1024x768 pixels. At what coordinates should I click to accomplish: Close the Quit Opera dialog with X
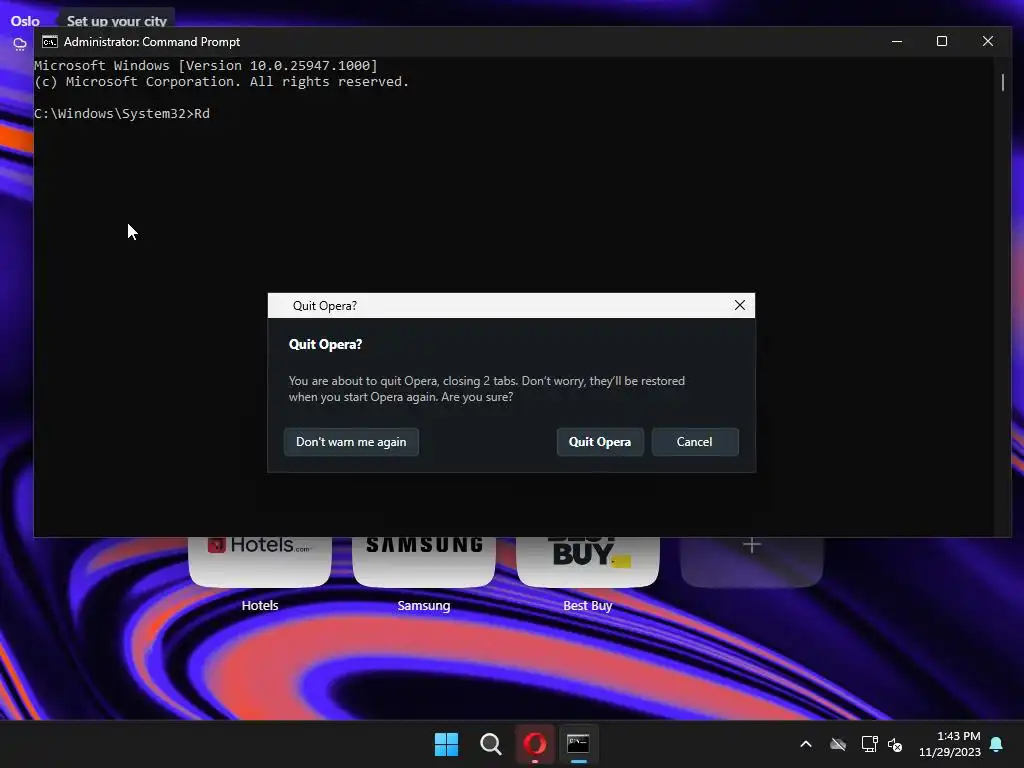pos(739,306)
